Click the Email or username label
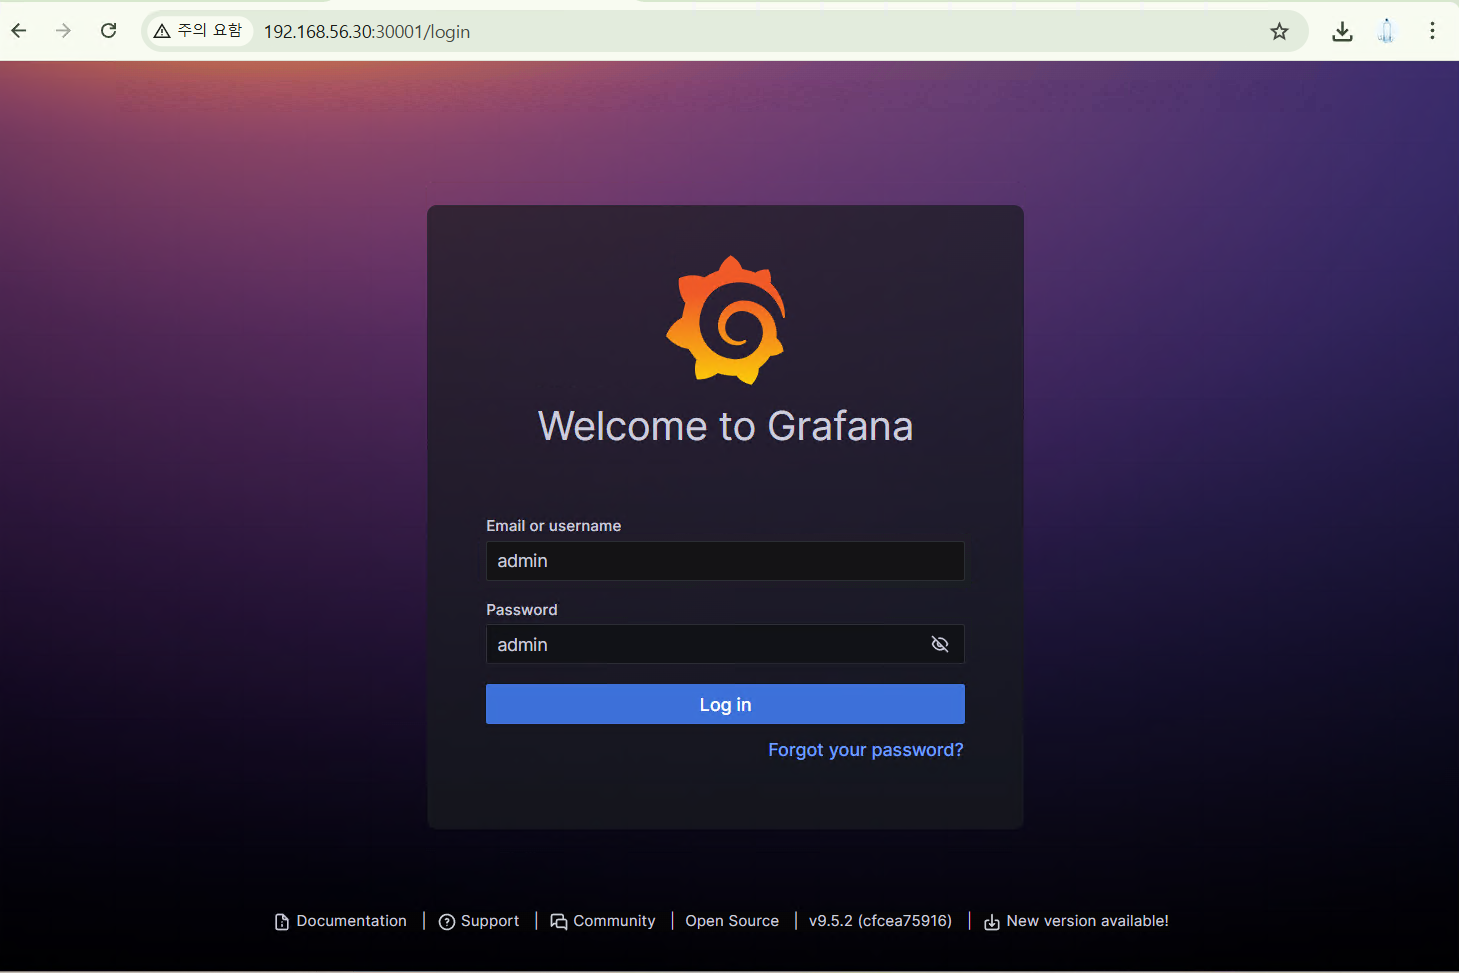 tap(553, 526)
